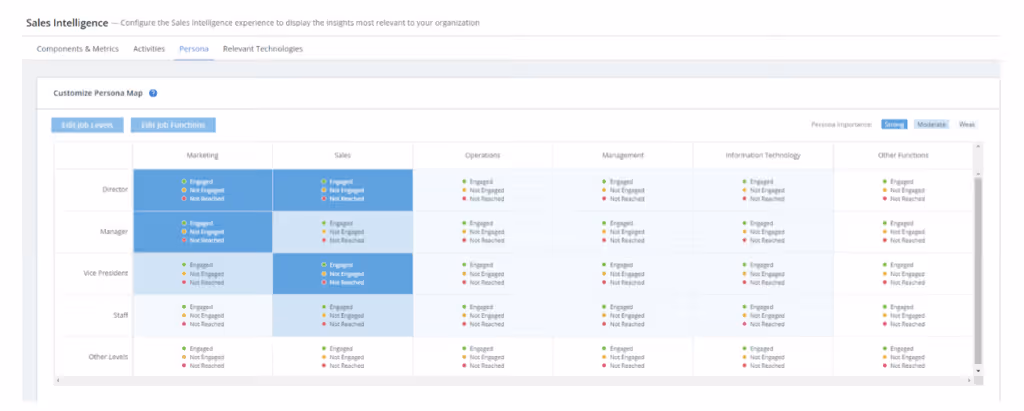
Task: Click Engaged dot in Director Other Functions cell
Action: click(885, 182)
